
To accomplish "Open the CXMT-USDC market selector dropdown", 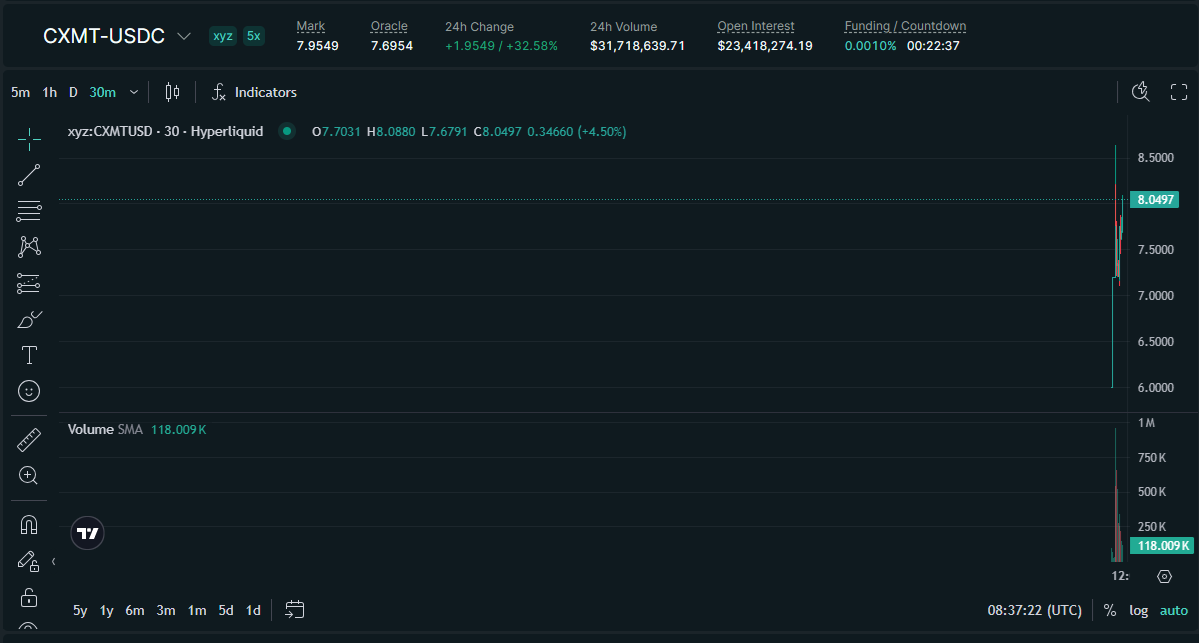I will pos(184,36).
